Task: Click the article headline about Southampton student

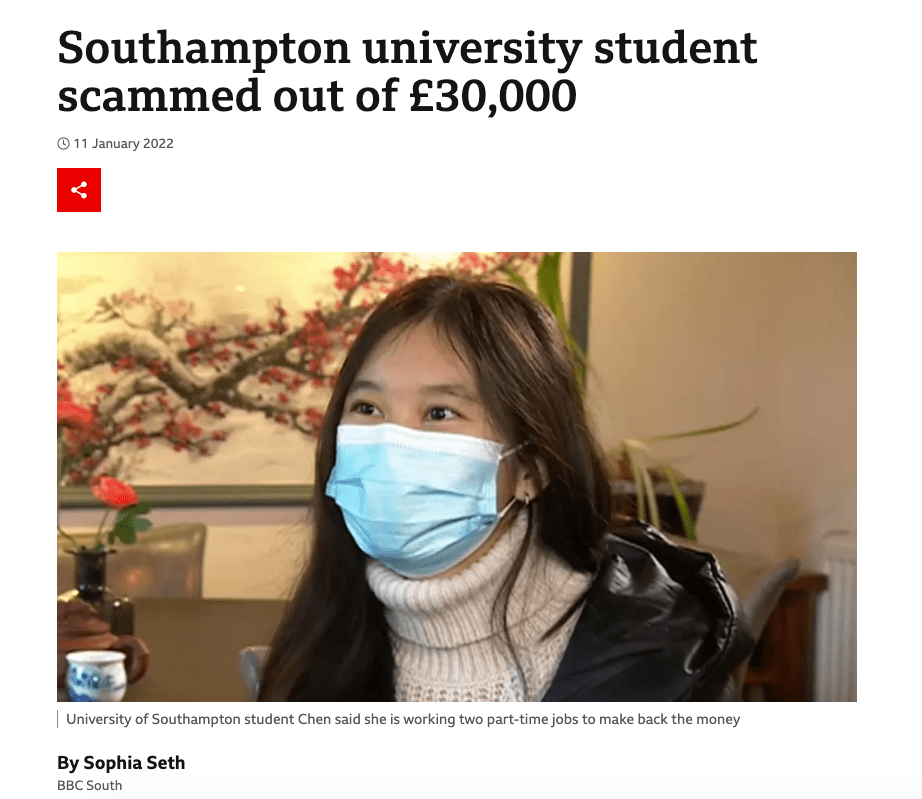Action: click(x=407, y=71)
